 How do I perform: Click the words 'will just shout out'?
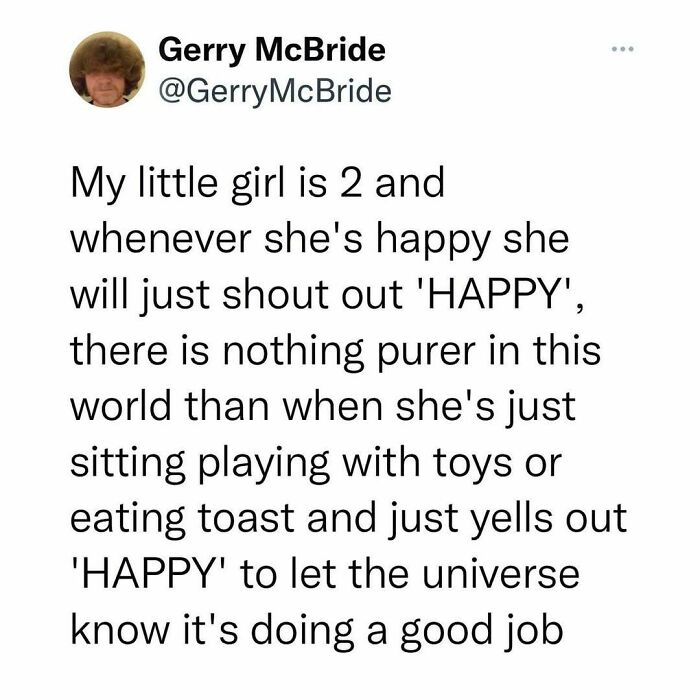coord(237,295)
